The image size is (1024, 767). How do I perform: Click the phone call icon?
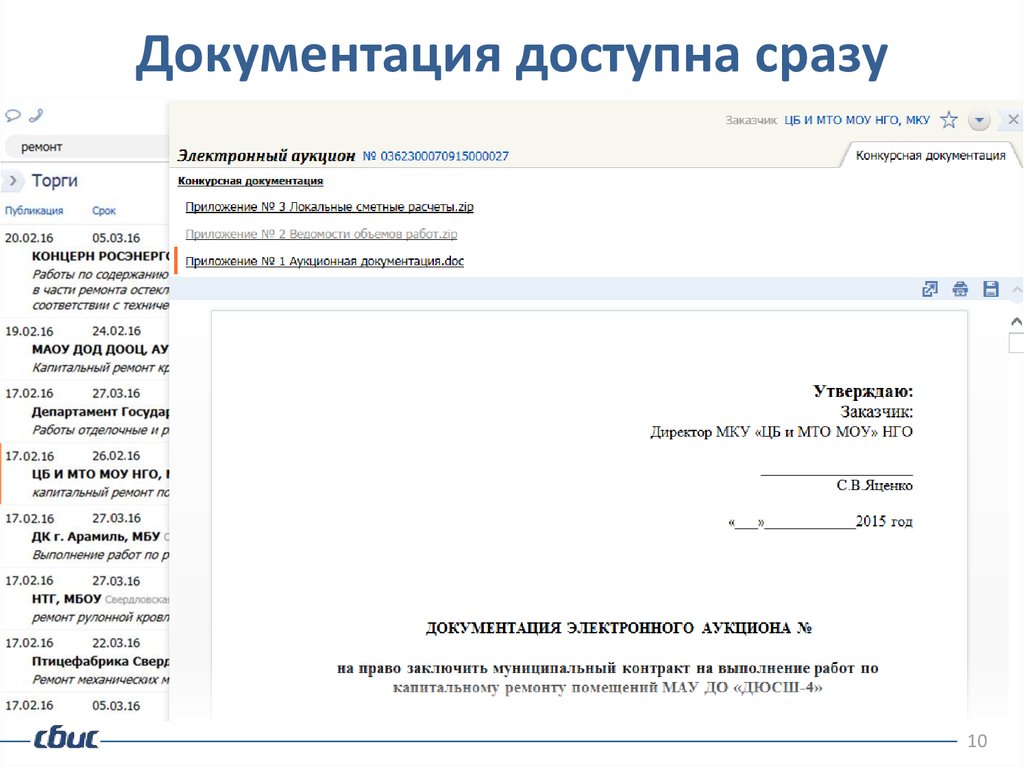(x=36, y=115)
